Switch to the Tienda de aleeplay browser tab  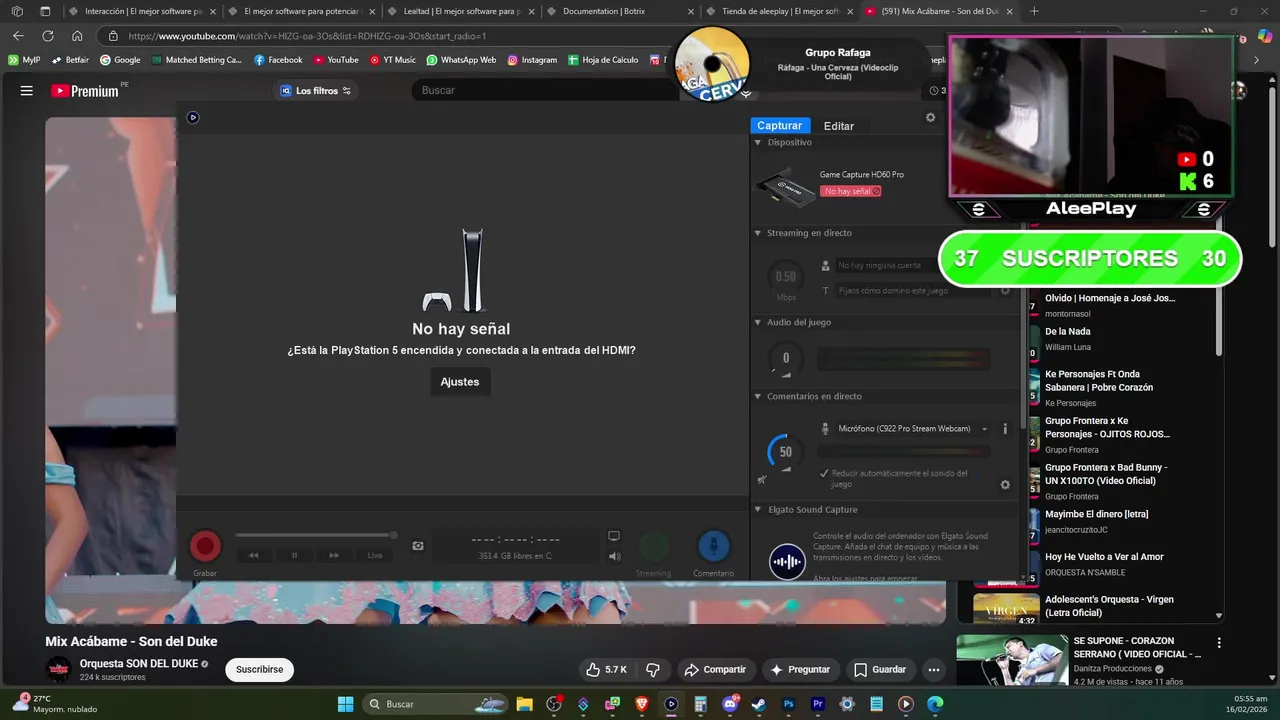[780, 12]
